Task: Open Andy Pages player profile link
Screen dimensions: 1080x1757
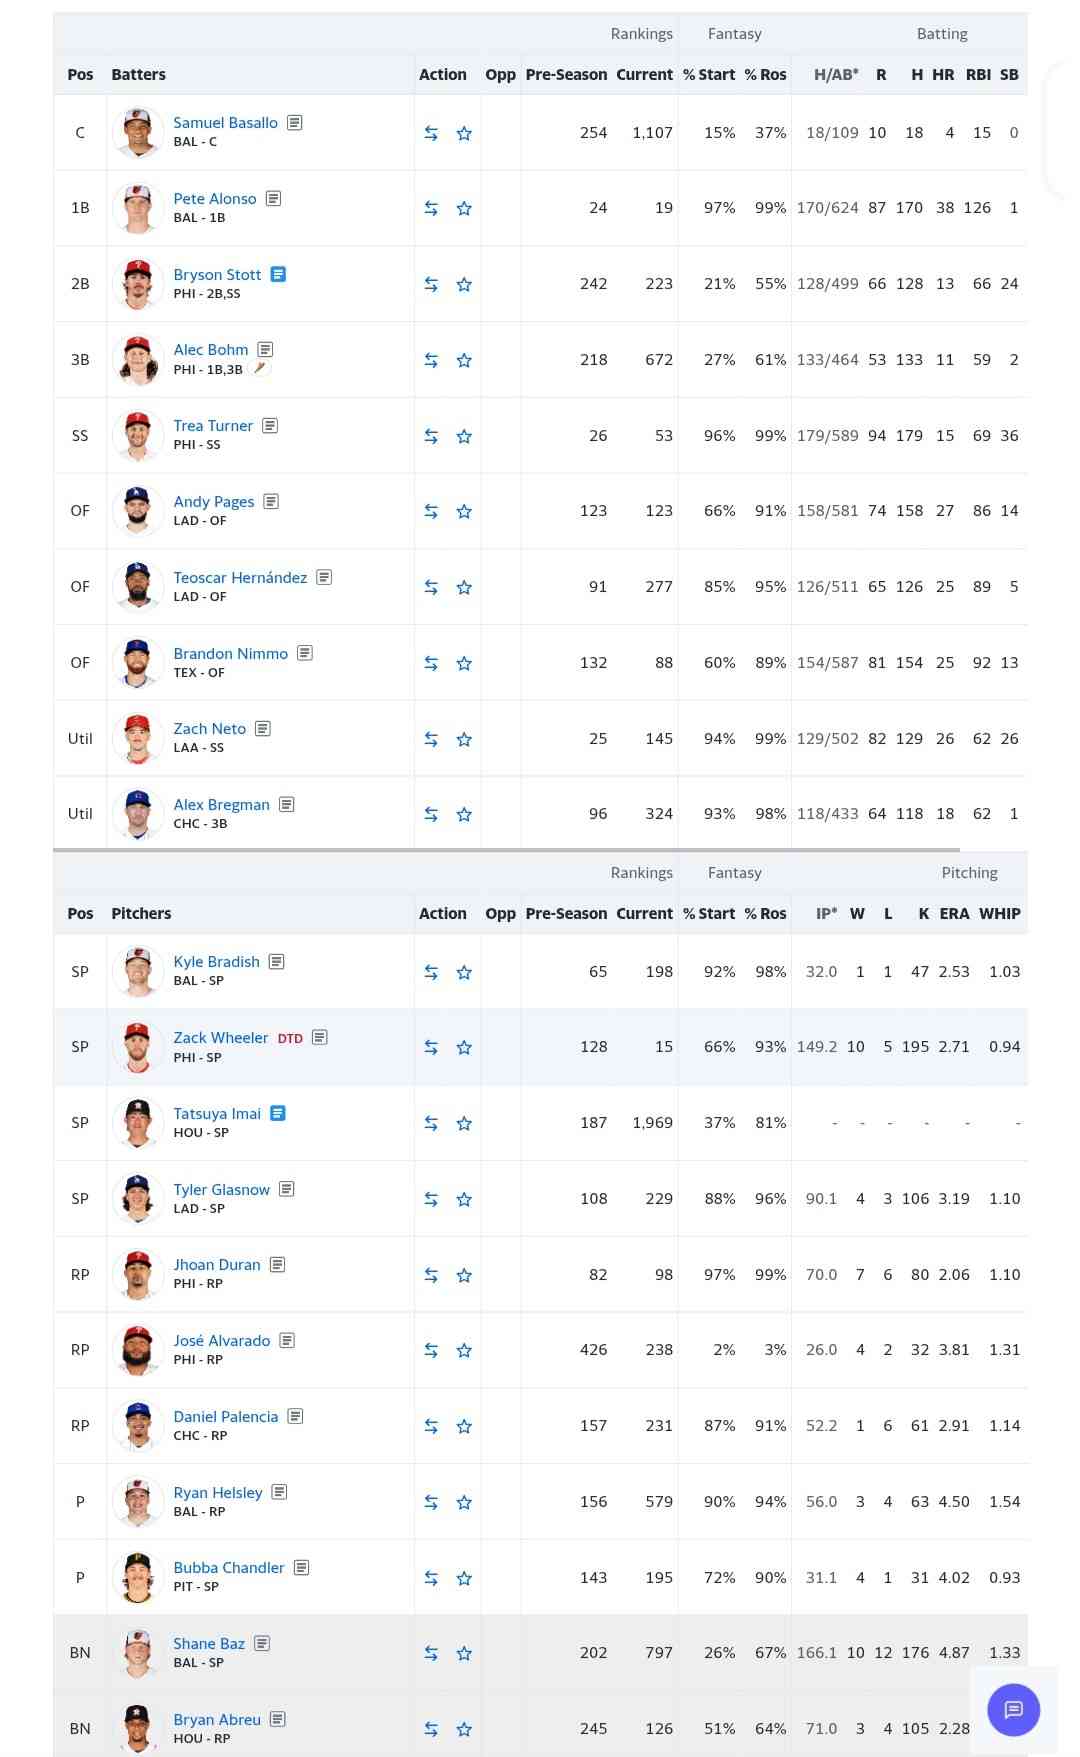Action: click(214, 501)
